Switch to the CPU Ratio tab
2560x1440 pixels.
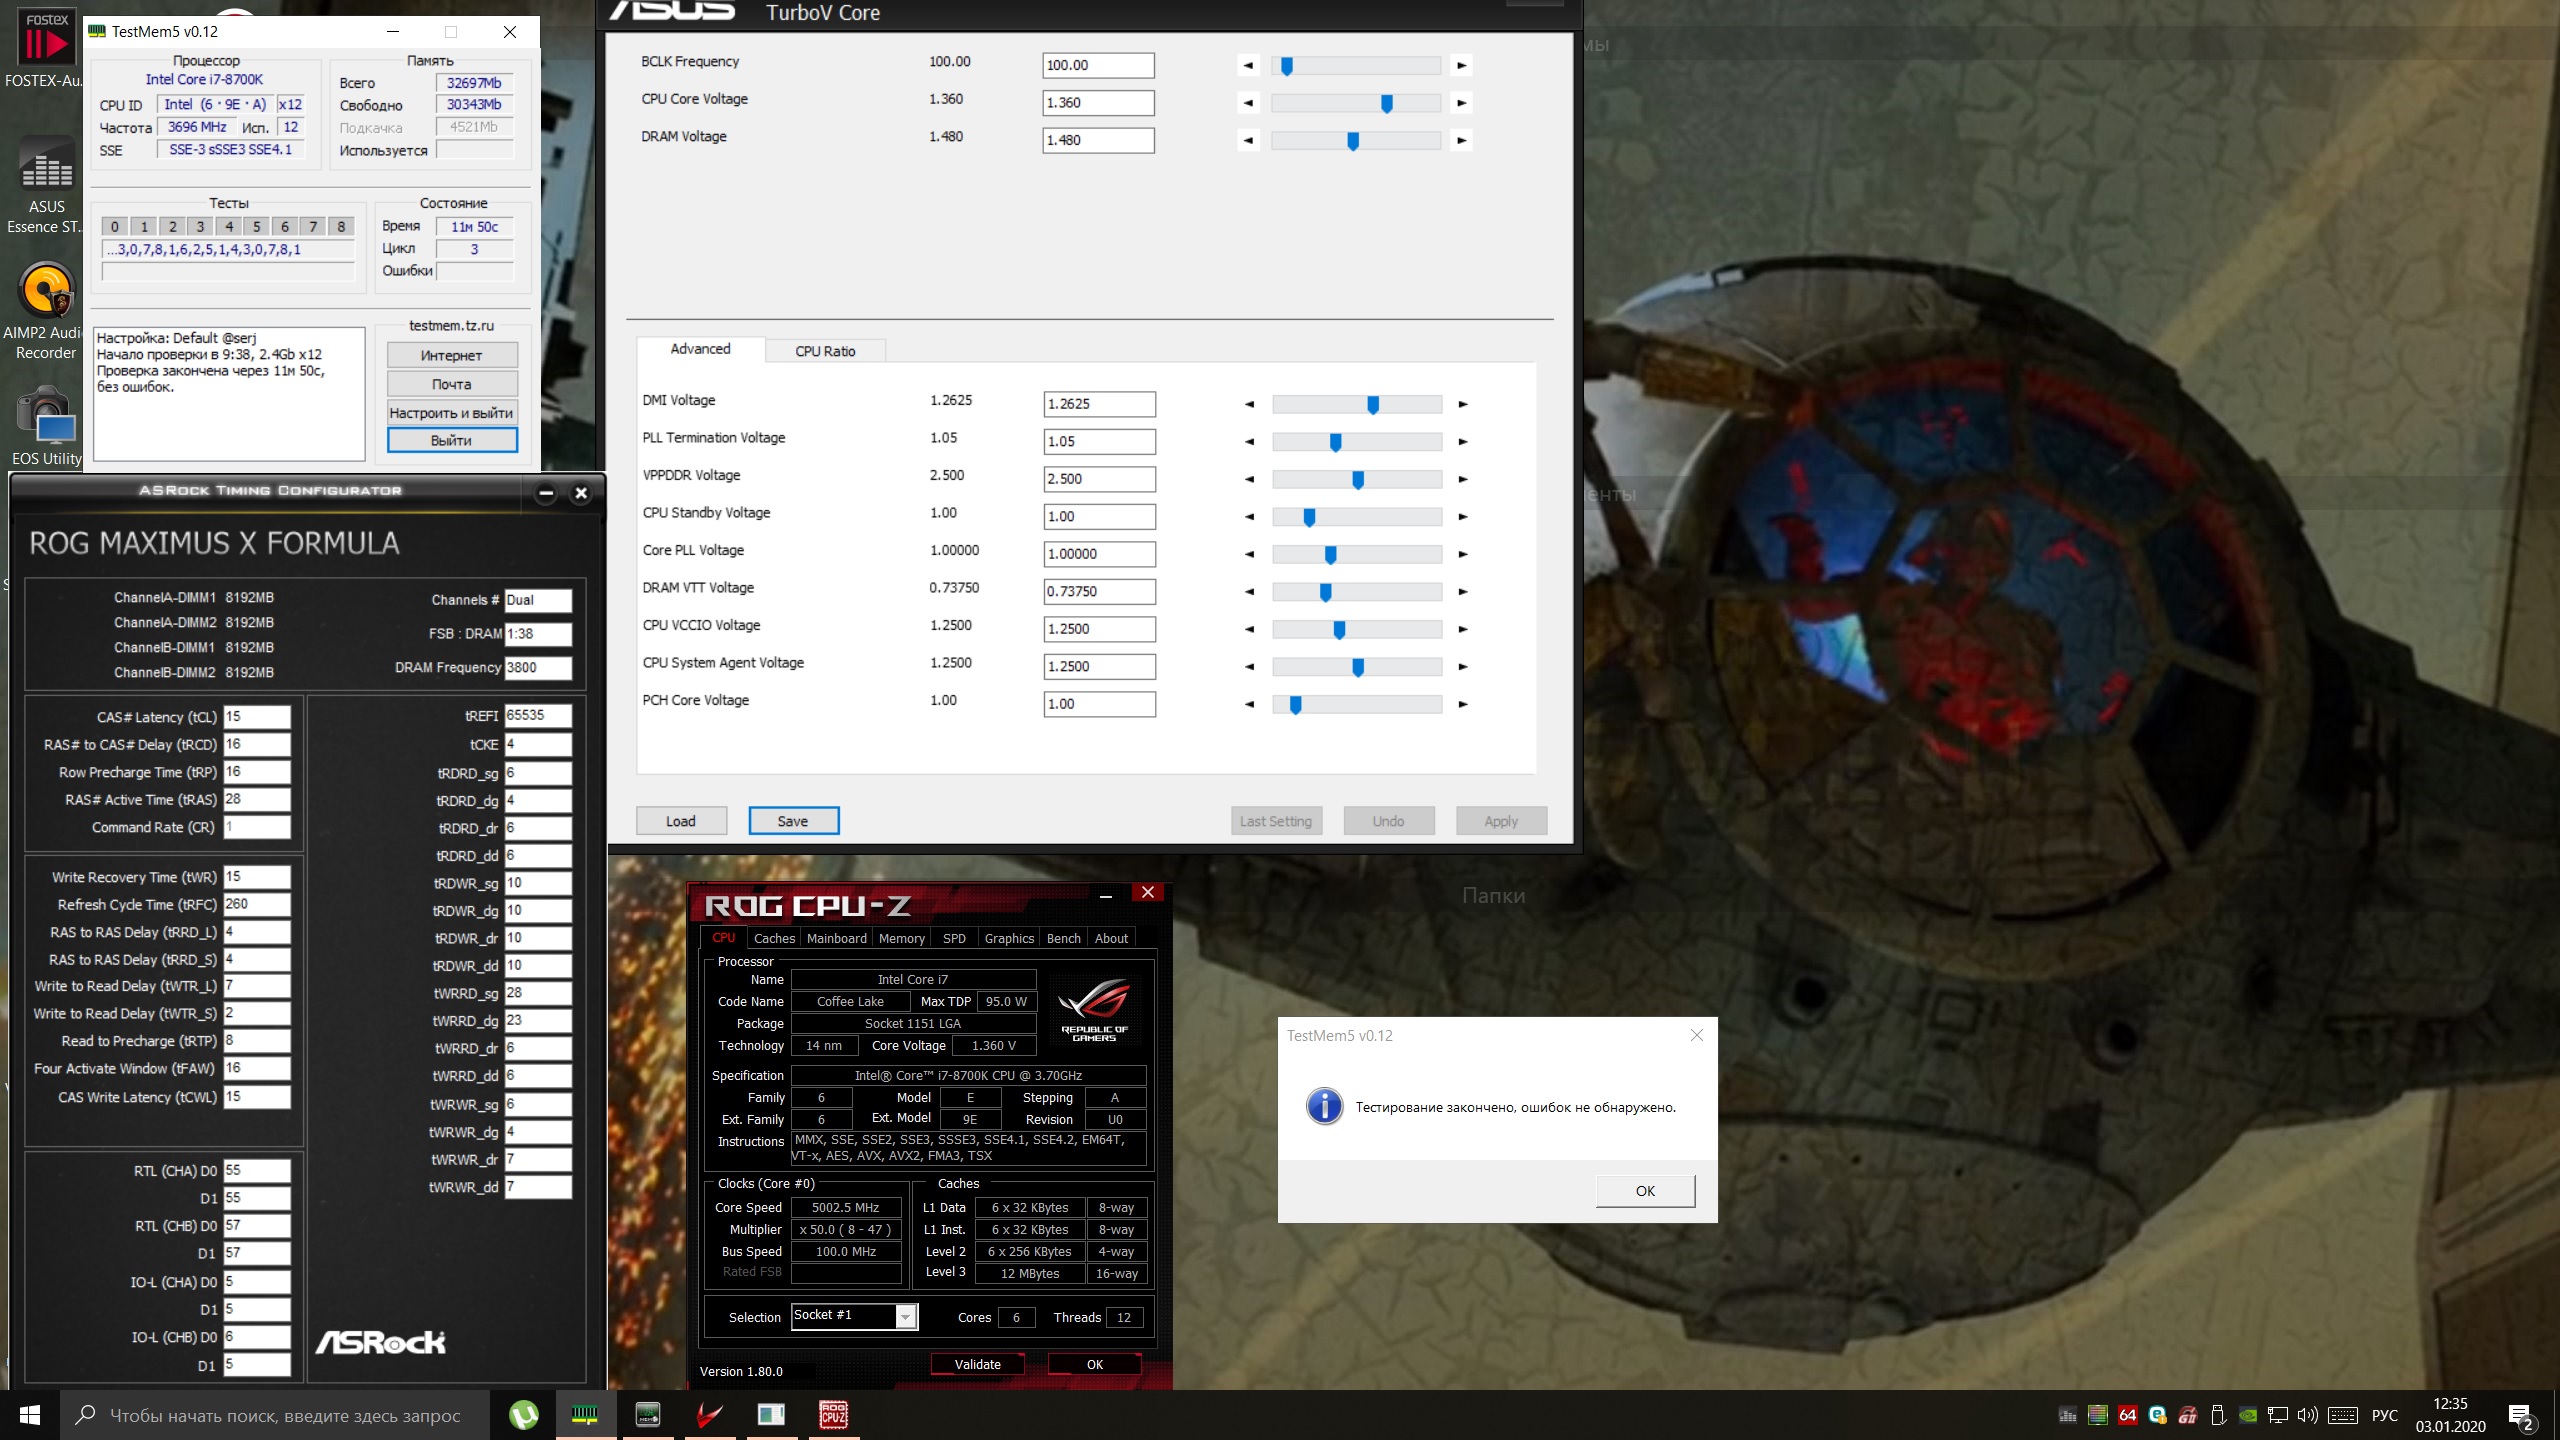825,351
